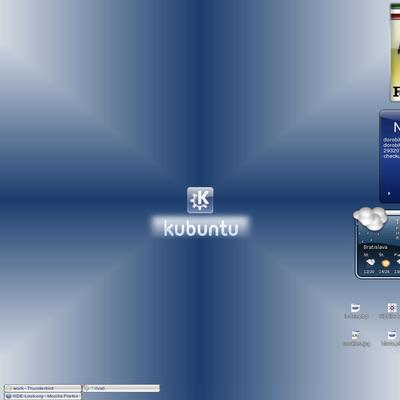This screenshot has height=400, width=400.
Task: Click the Firefox globe icon in taskbar
Action: 9,396
